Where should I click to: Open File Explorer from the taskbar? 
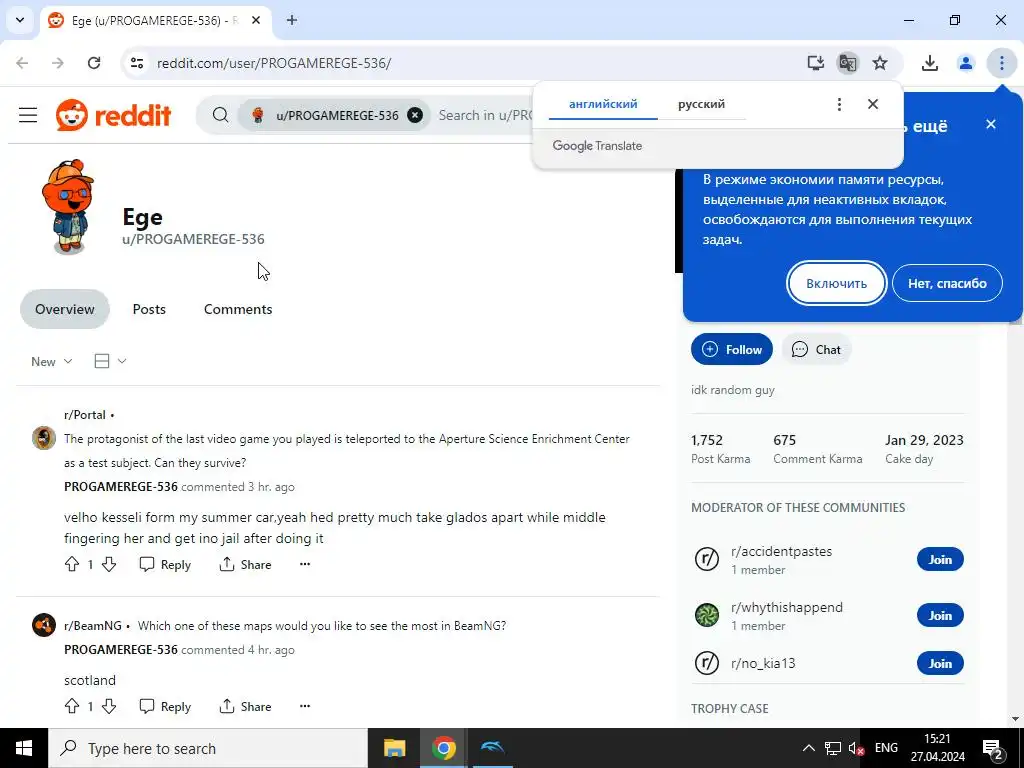pos(394,748)
